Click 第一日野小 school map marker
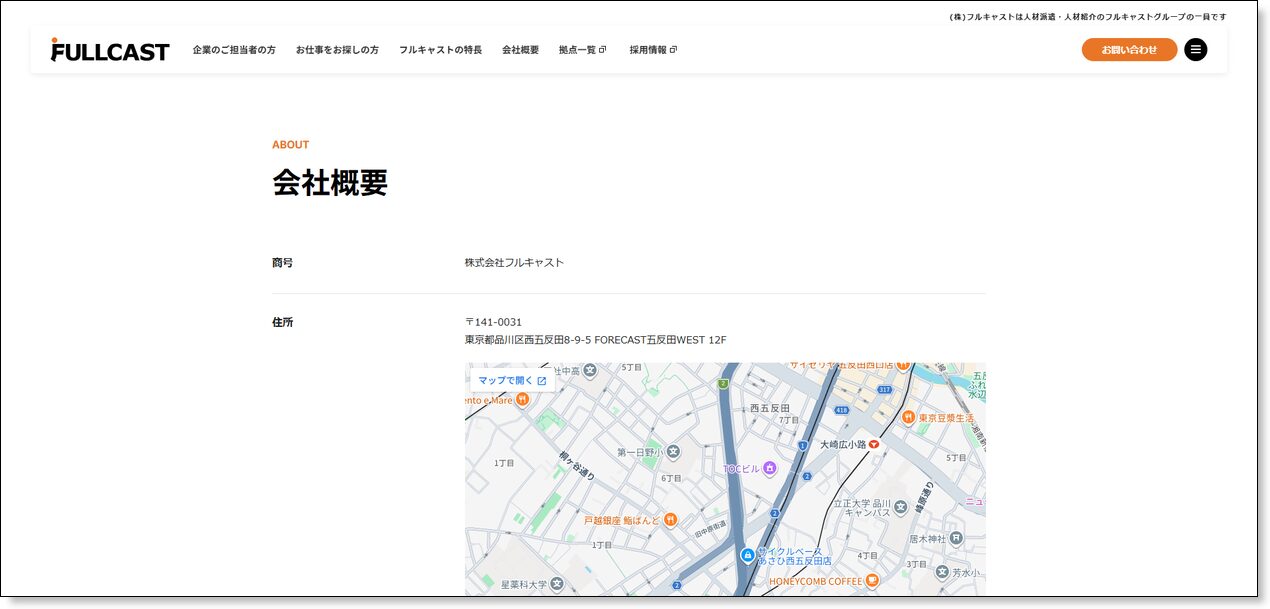Viewport: 1270px width, 609px height. click(x=673, y=452)
